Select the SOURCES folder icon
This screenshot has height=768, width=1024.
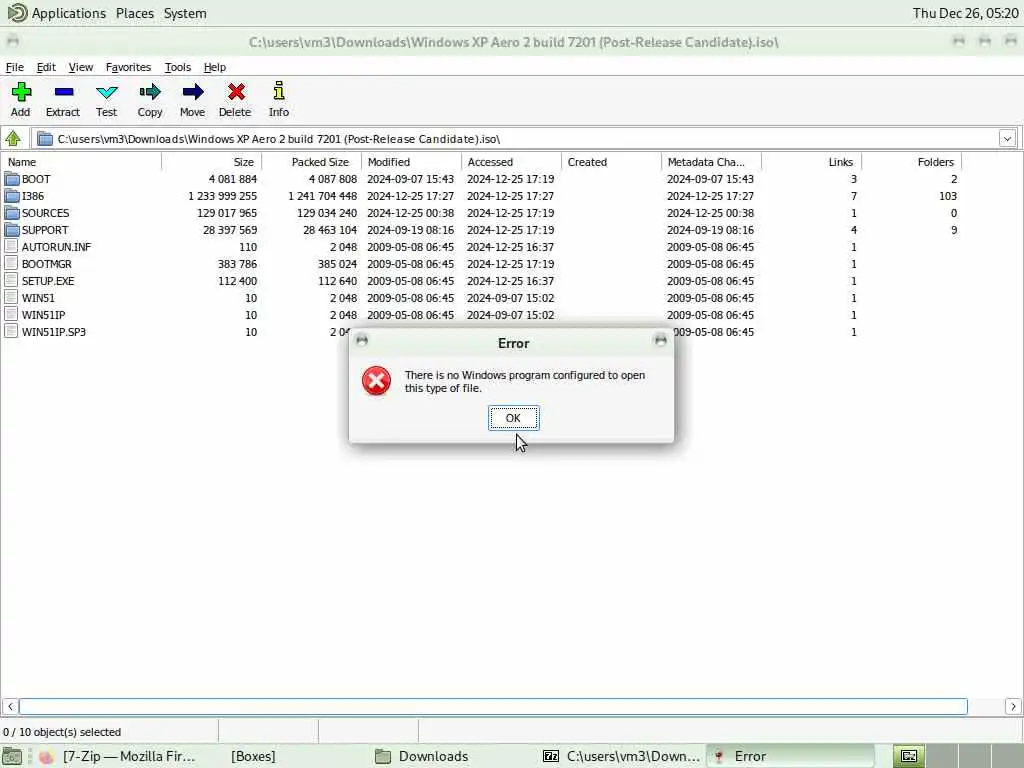click(x=12, y=213)
